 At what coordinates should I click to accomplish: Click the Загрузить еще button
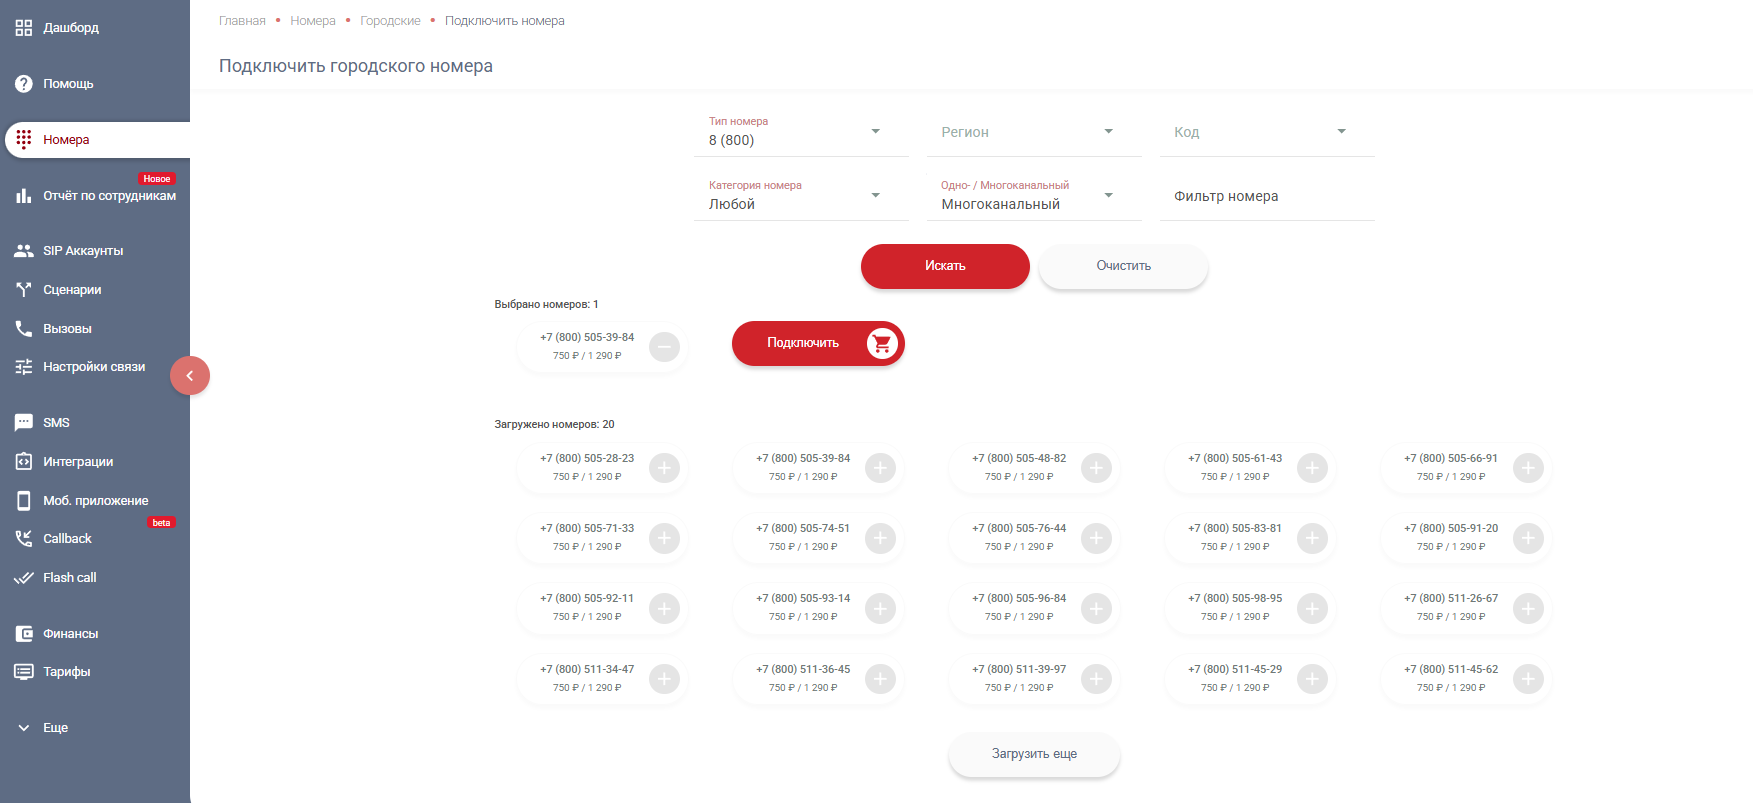click(1034, 754)
